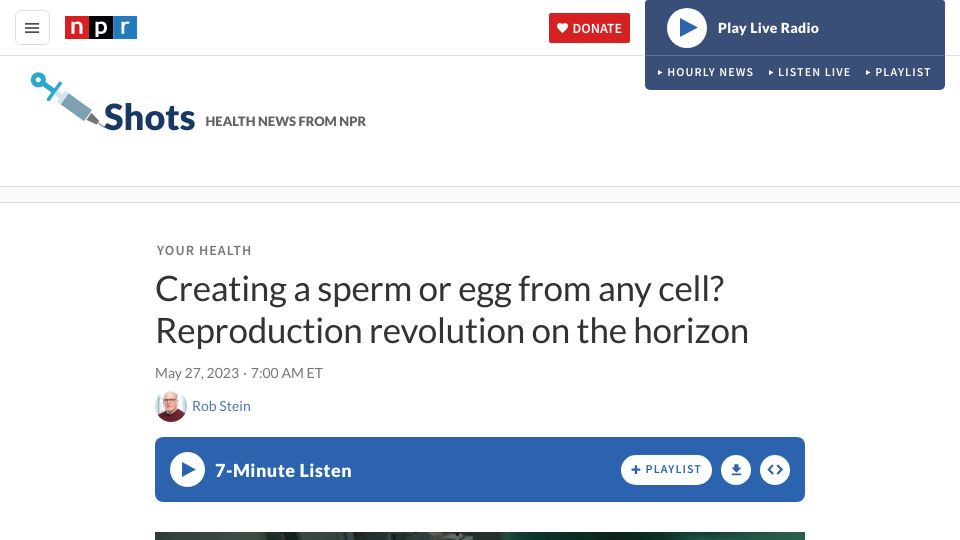Click the Play Live Radio label
This screenshot has width=960, height=540.
tap(768, 28)
